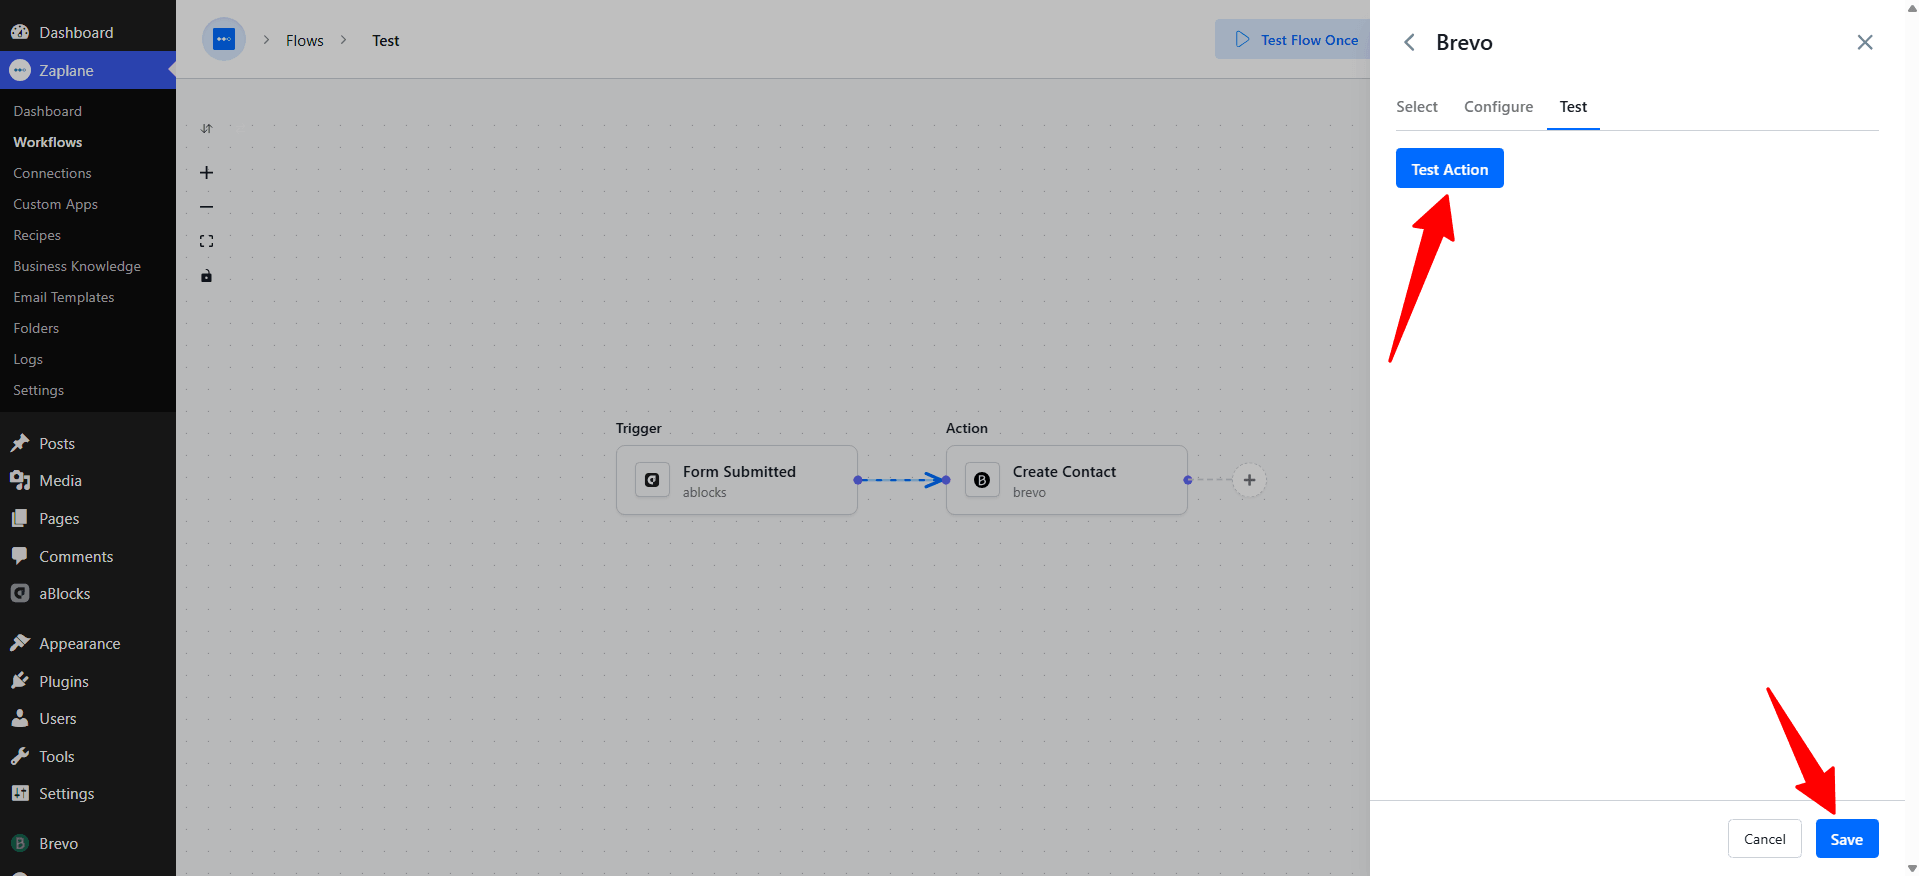This screenshot has height=876, width=1919.
Task: Select the Create Contact action node
Action: tap(1067, 480)
